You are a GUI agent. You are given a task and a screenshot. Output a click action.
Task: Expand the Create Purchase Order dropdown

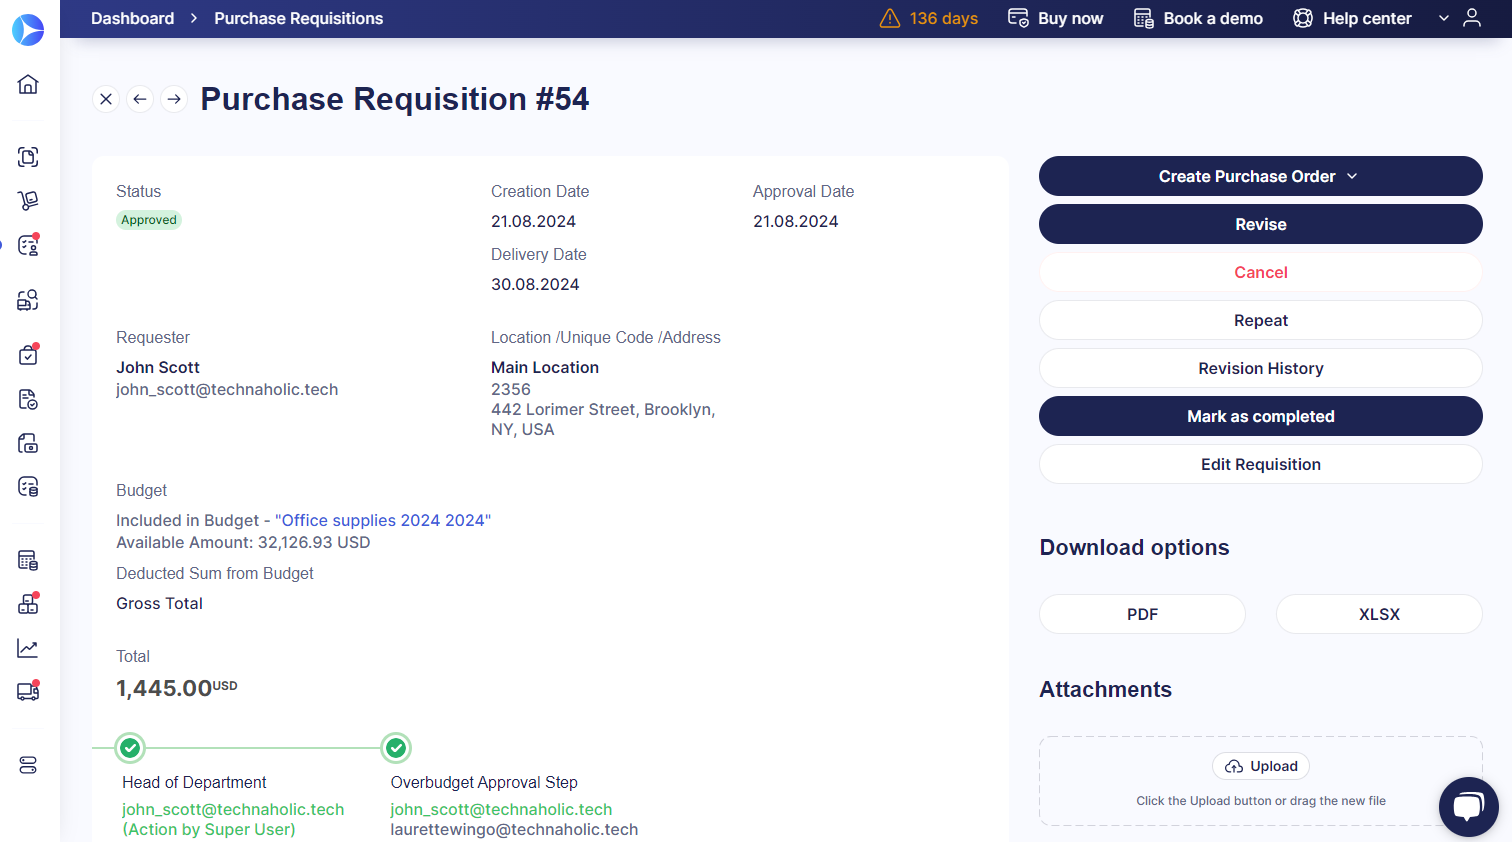[1354, 175]
